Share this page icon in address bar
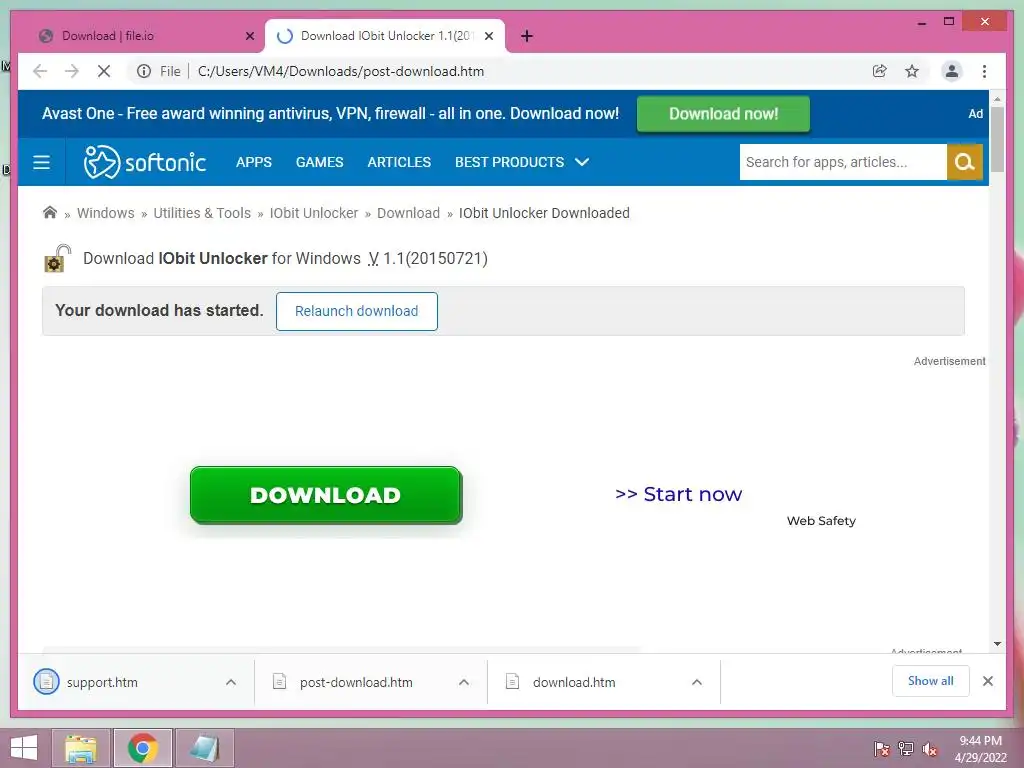Image resolution: width=1024 pixels, height=768 pixels. pyautogui.click(x=880, y=71)
